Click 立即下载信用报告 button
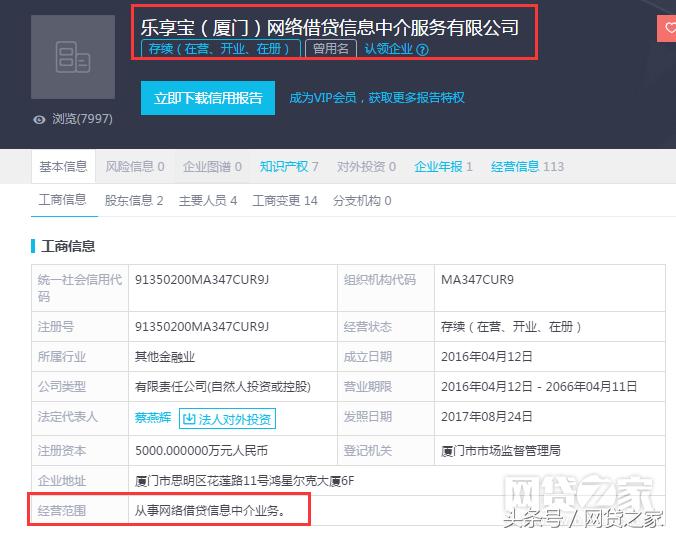 coord(208,98)
